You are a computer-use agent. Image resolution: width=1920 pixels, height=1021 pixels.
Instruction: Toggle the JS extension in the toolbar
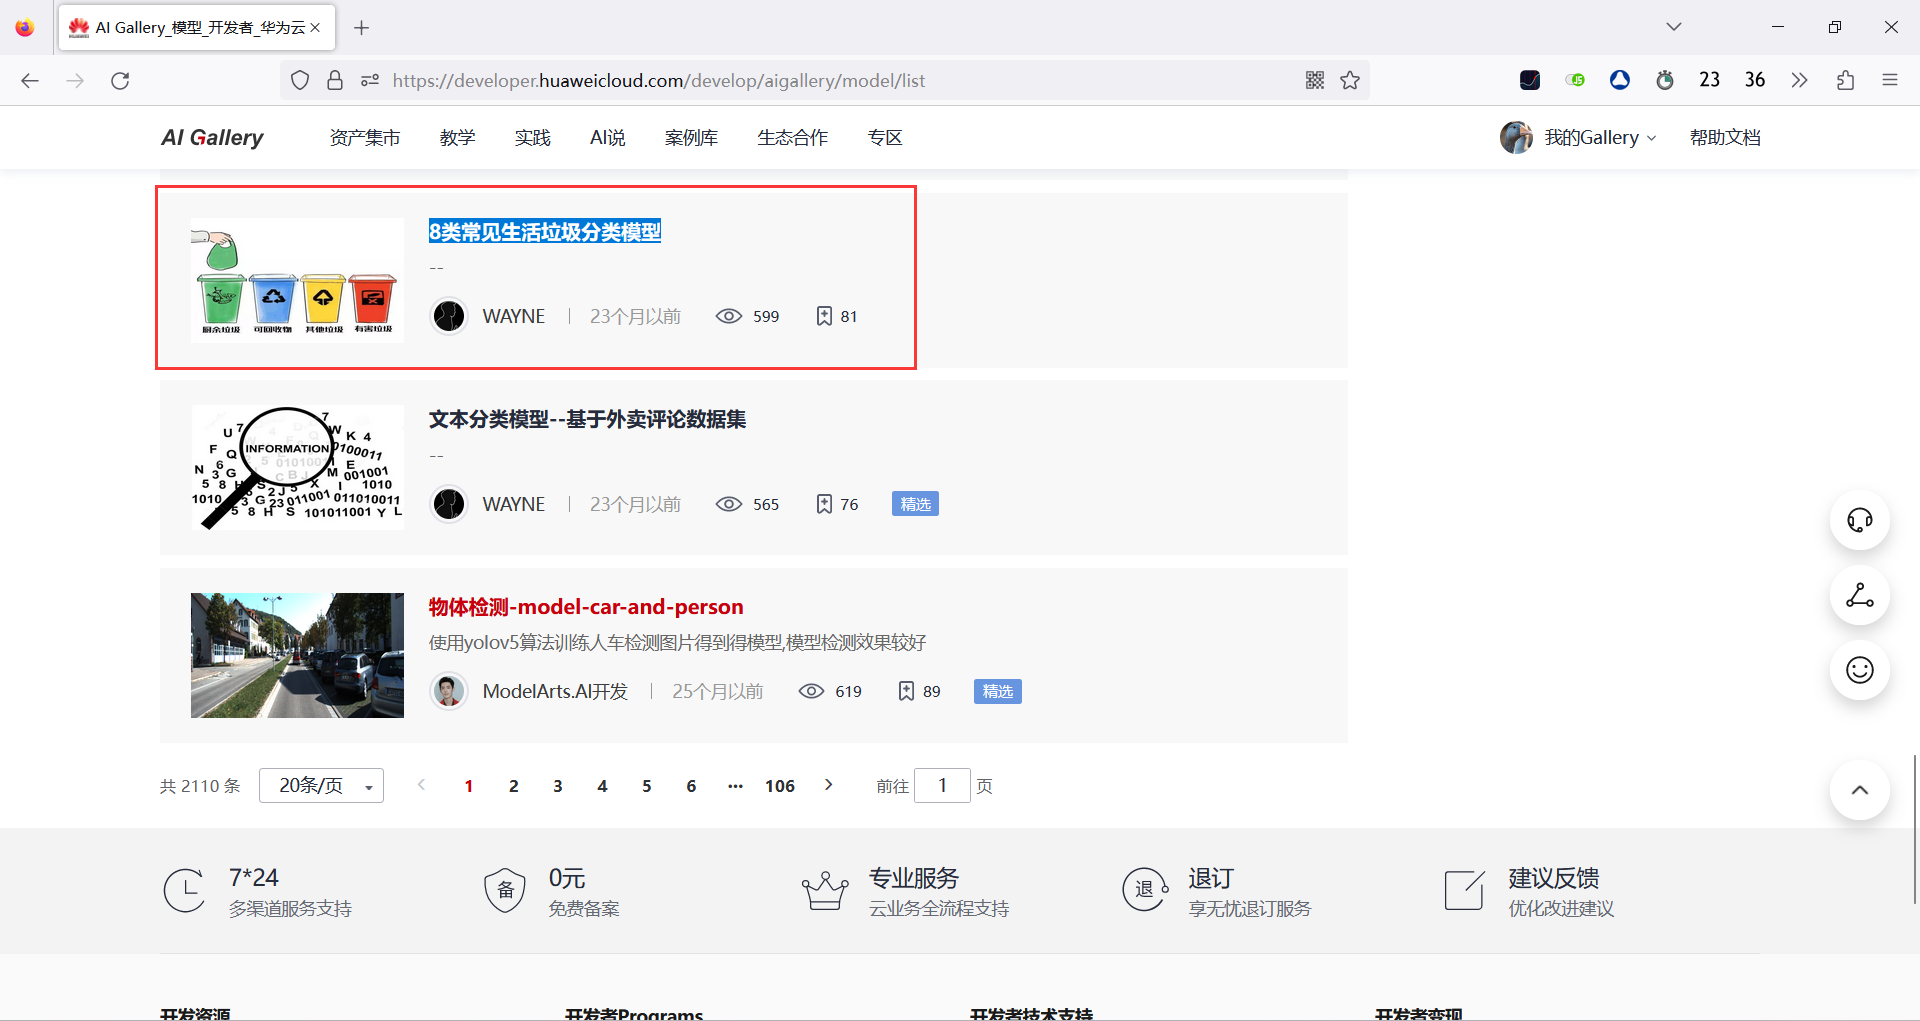click(1575, 80)
